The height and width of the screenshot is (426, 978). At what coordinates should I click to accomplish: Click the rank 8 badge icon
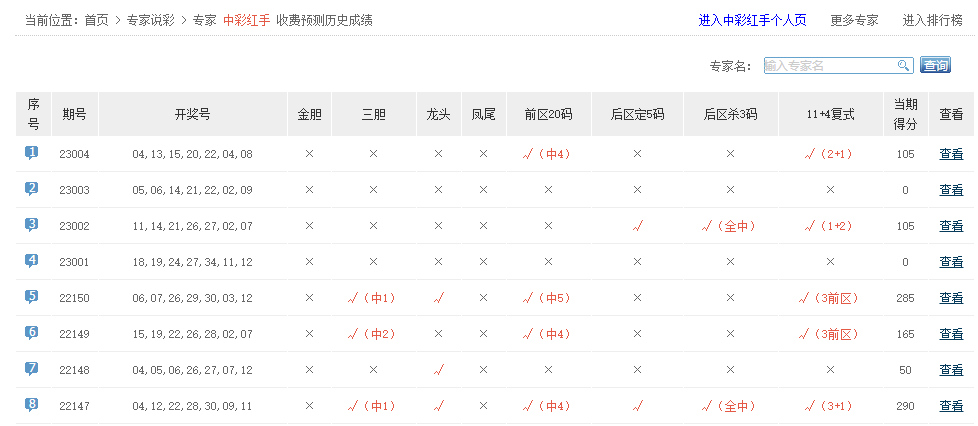point(32,405)
